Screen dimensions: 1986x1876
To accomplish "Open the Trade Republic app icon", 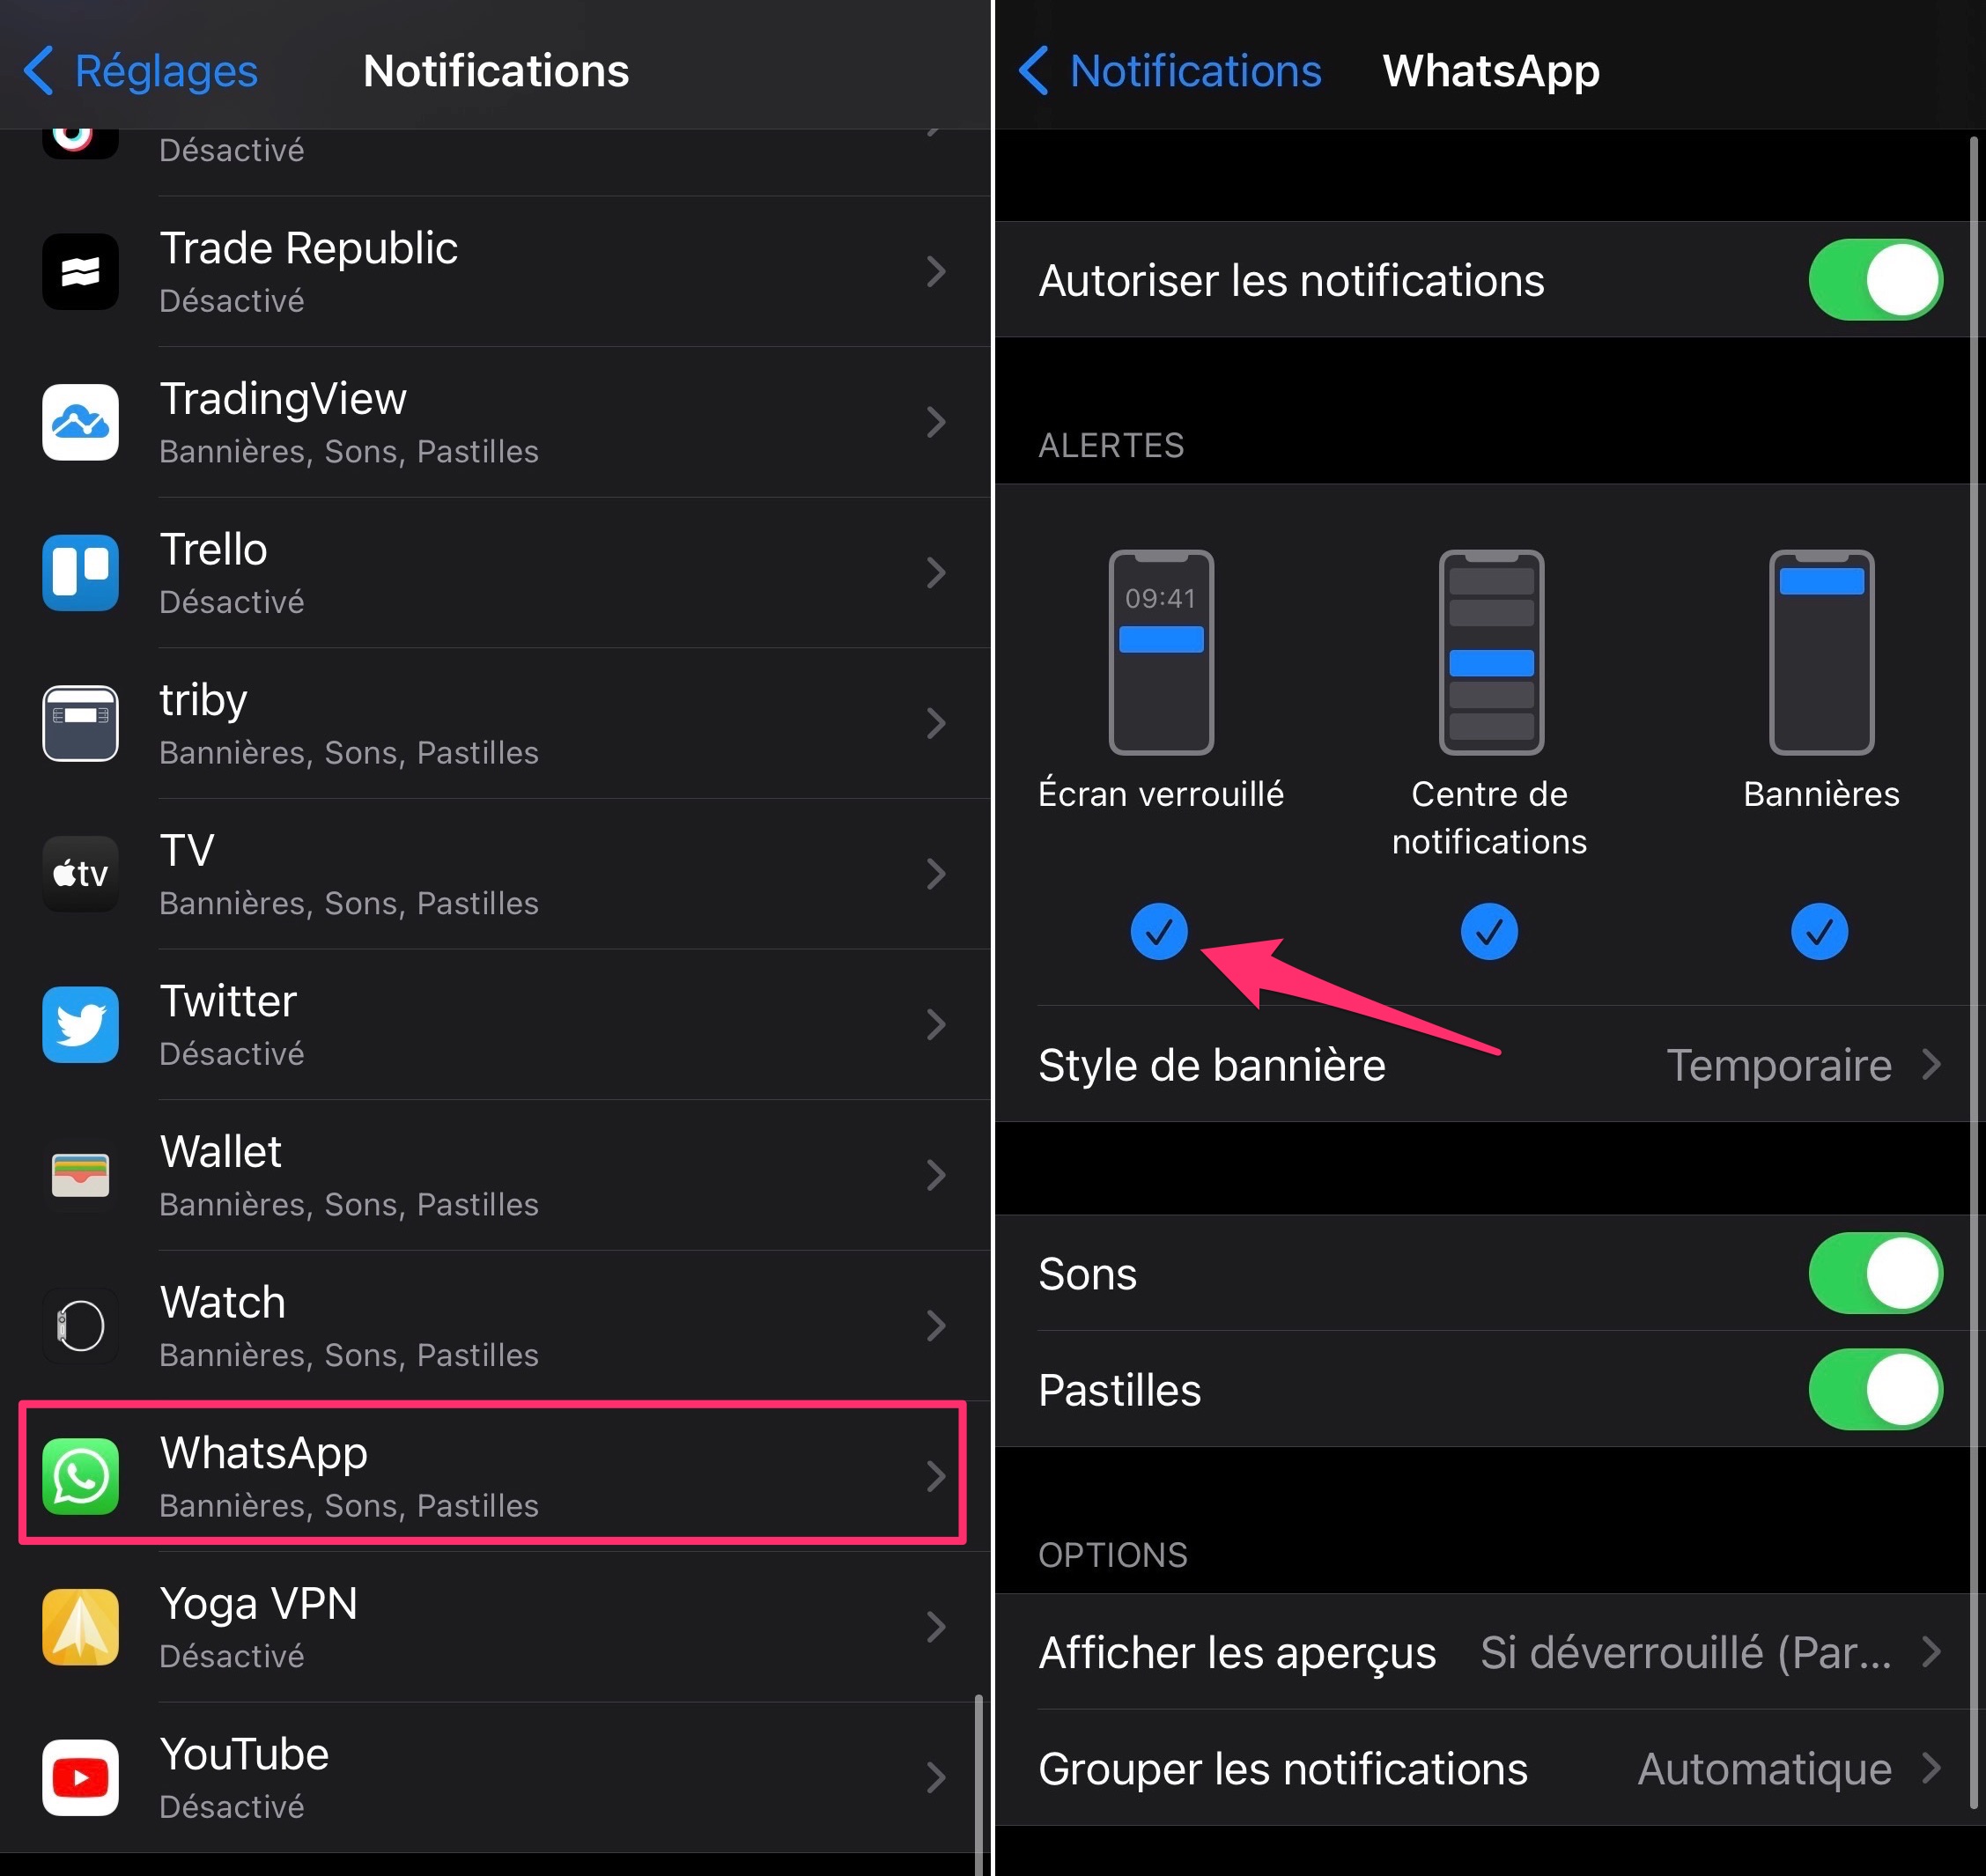I will (80, 272).
